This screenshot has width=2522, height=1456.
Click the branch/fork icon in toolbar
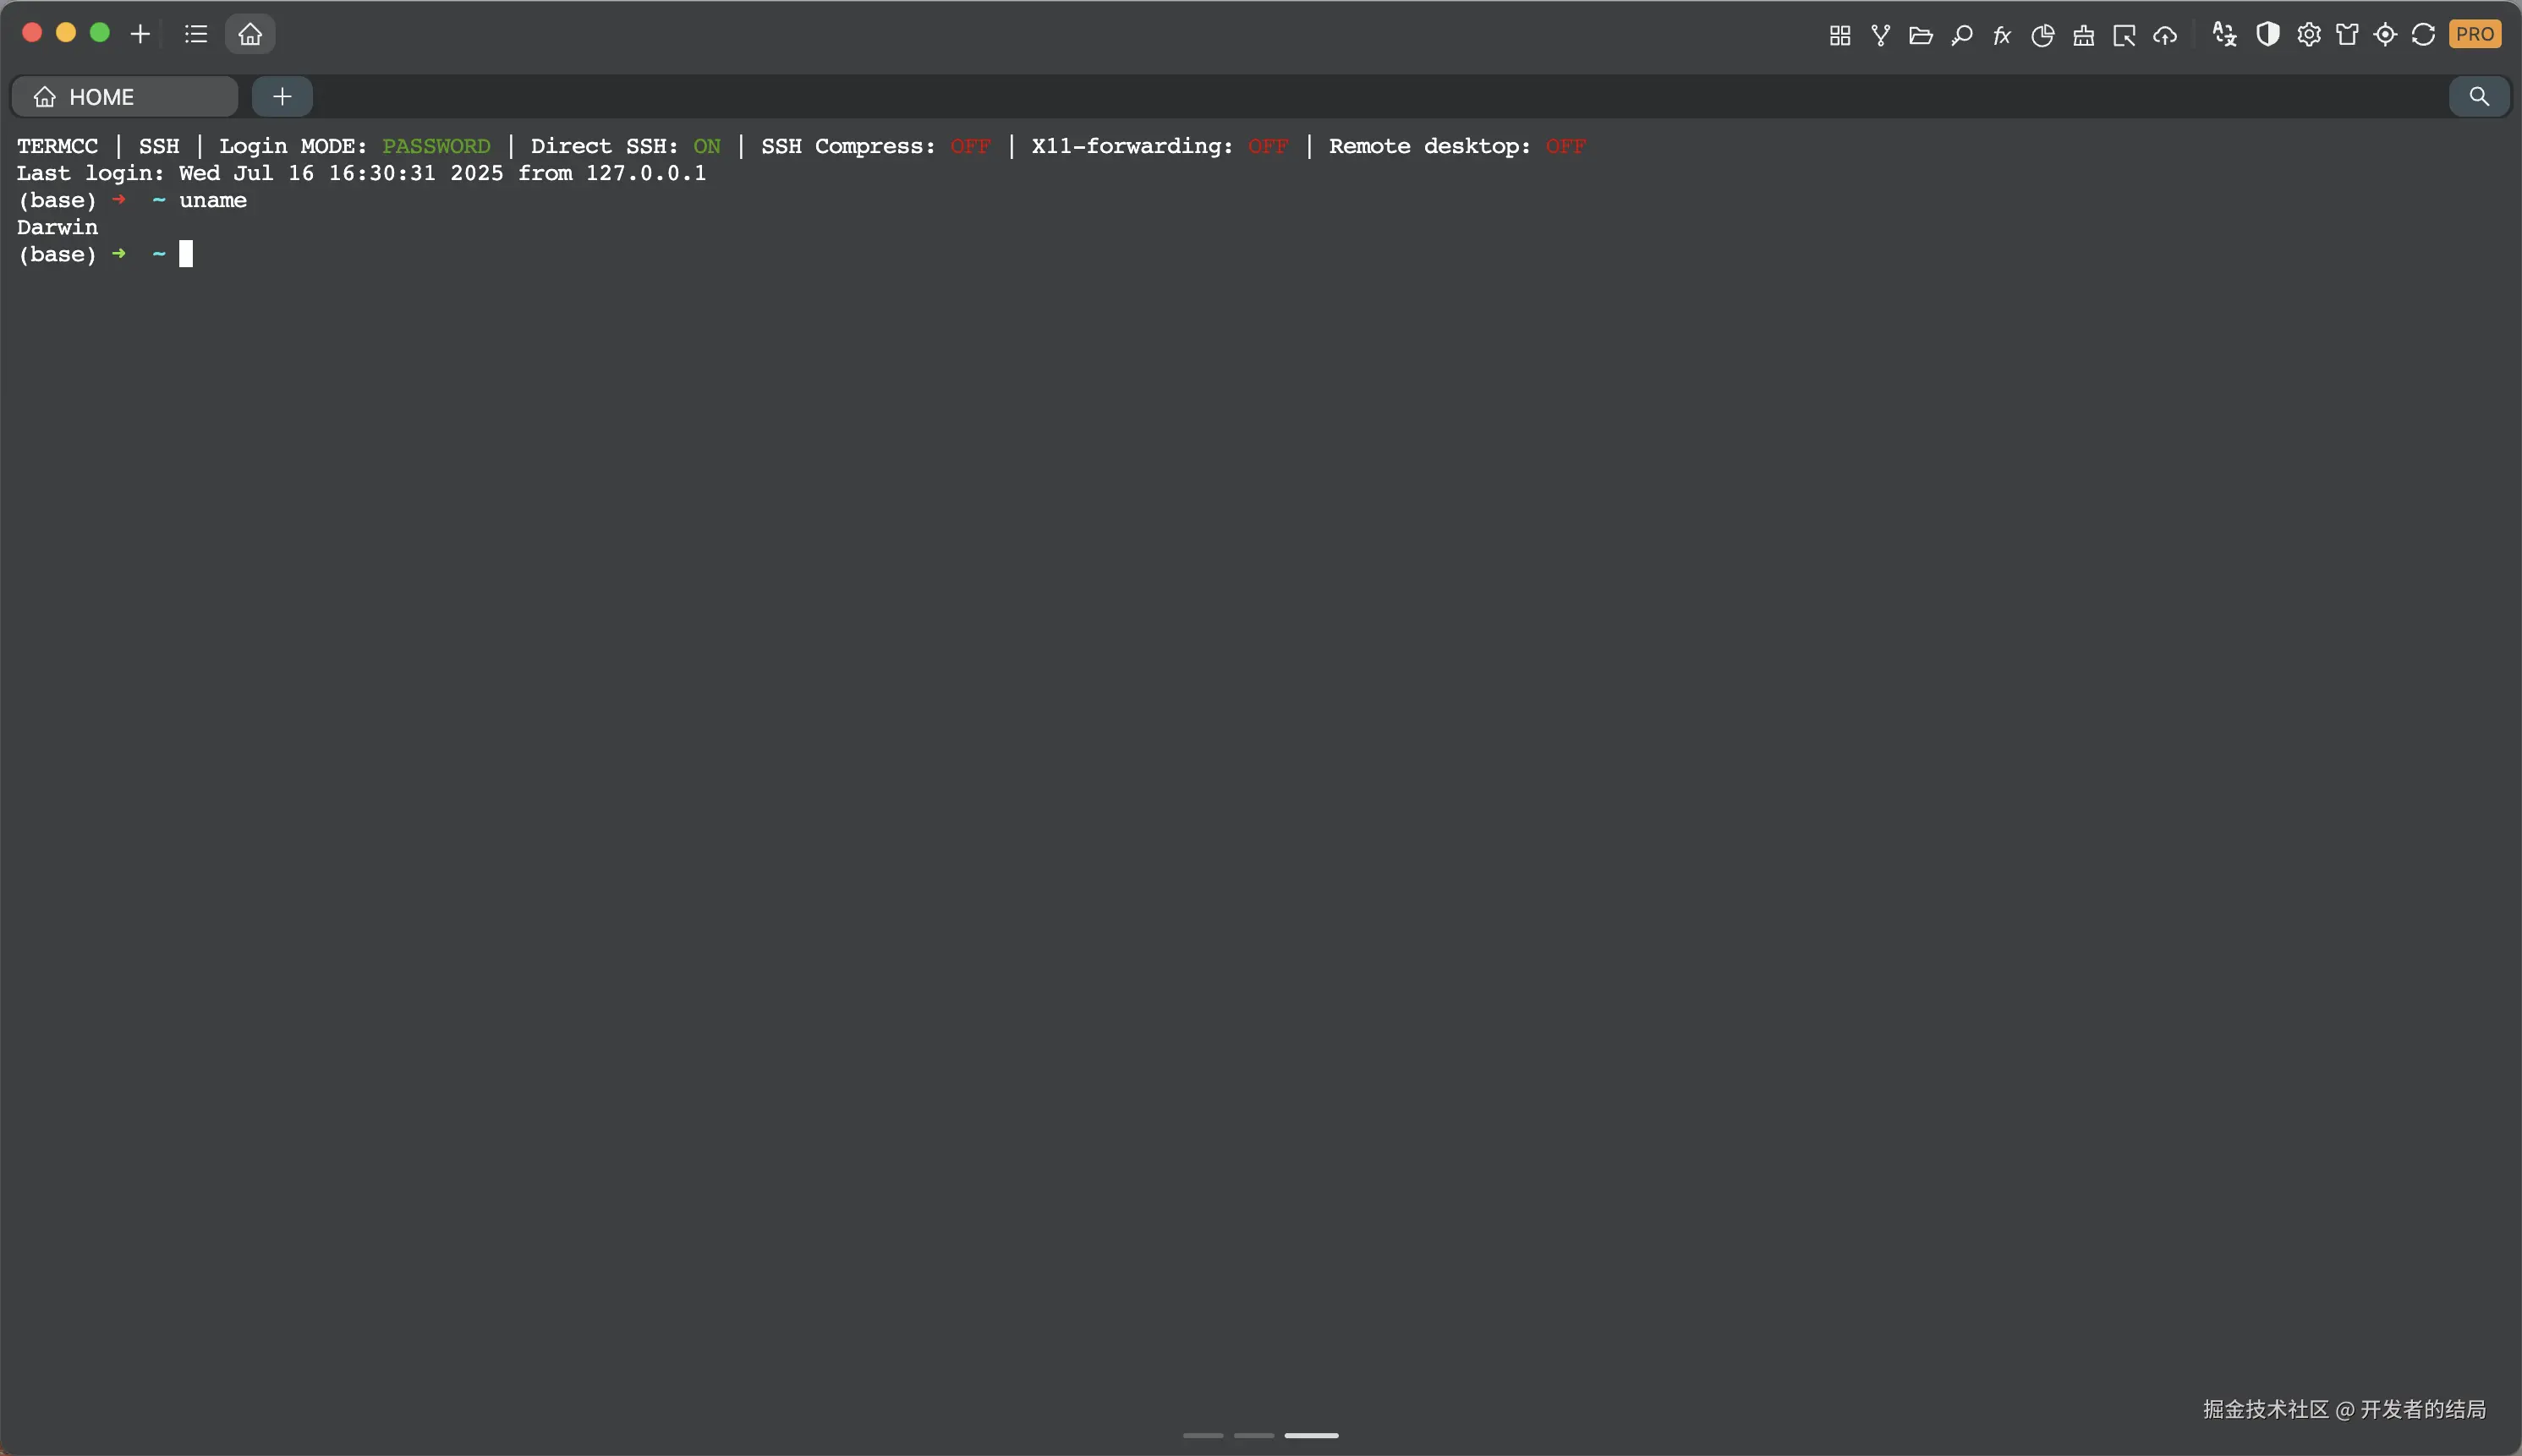coord(1880,35)
